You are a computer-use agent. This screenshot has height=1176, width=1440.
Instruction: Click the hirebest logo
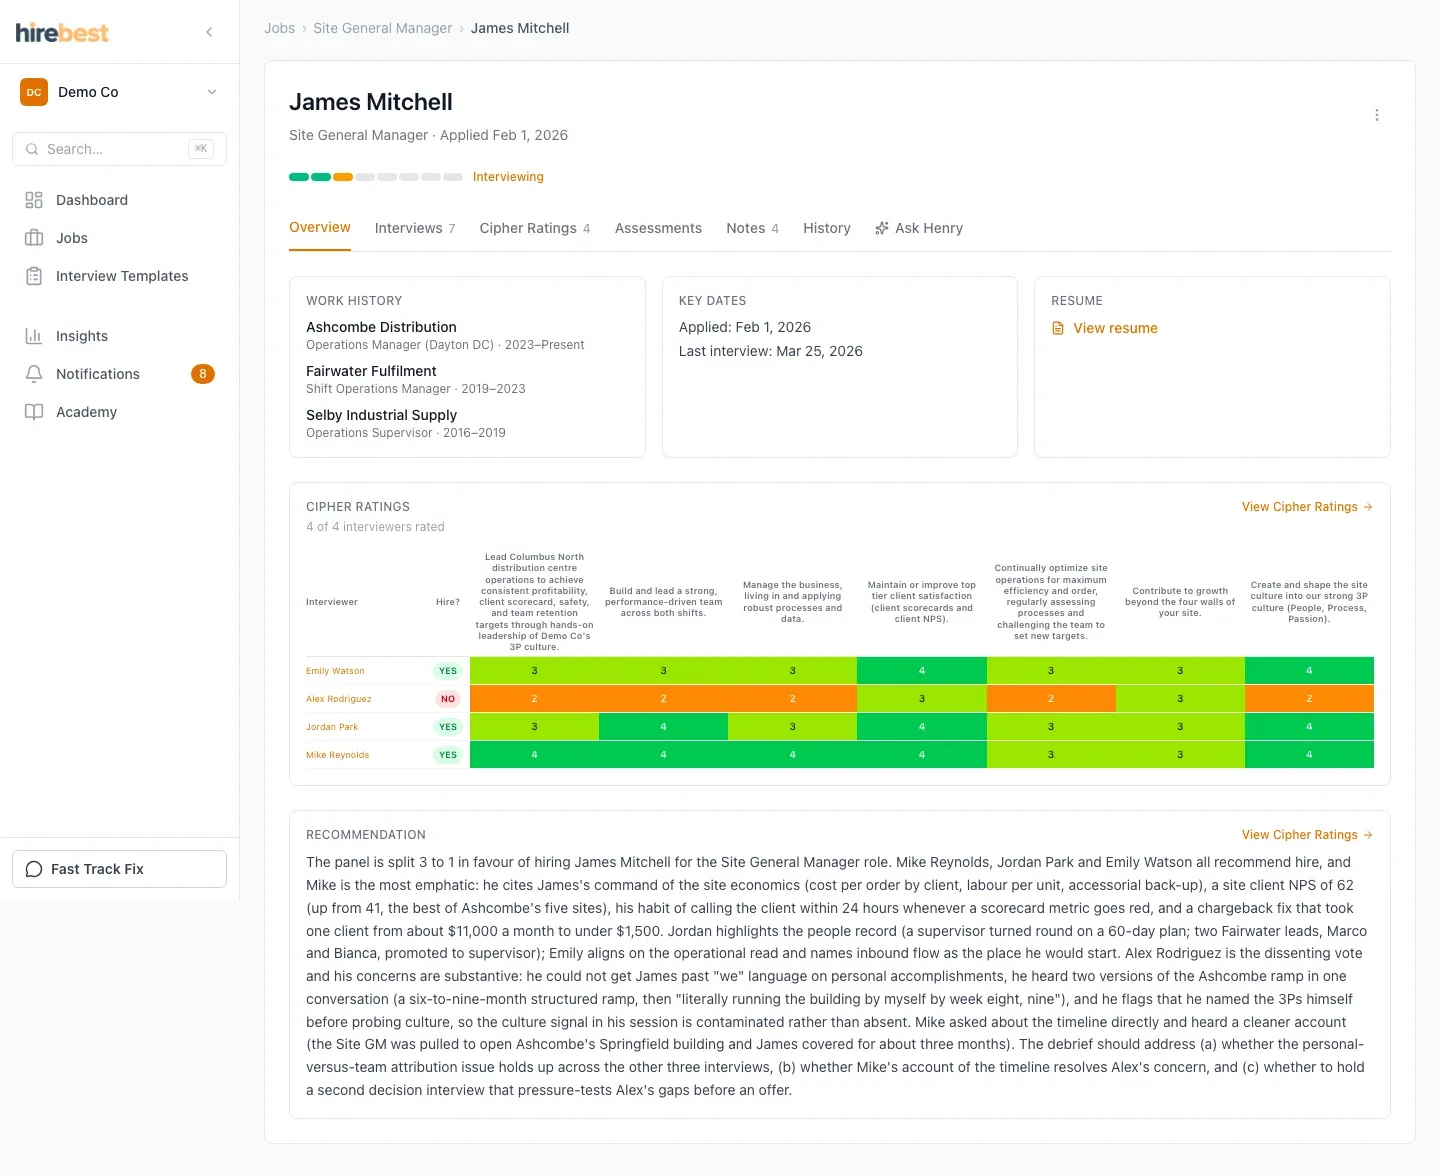[62, 32]
